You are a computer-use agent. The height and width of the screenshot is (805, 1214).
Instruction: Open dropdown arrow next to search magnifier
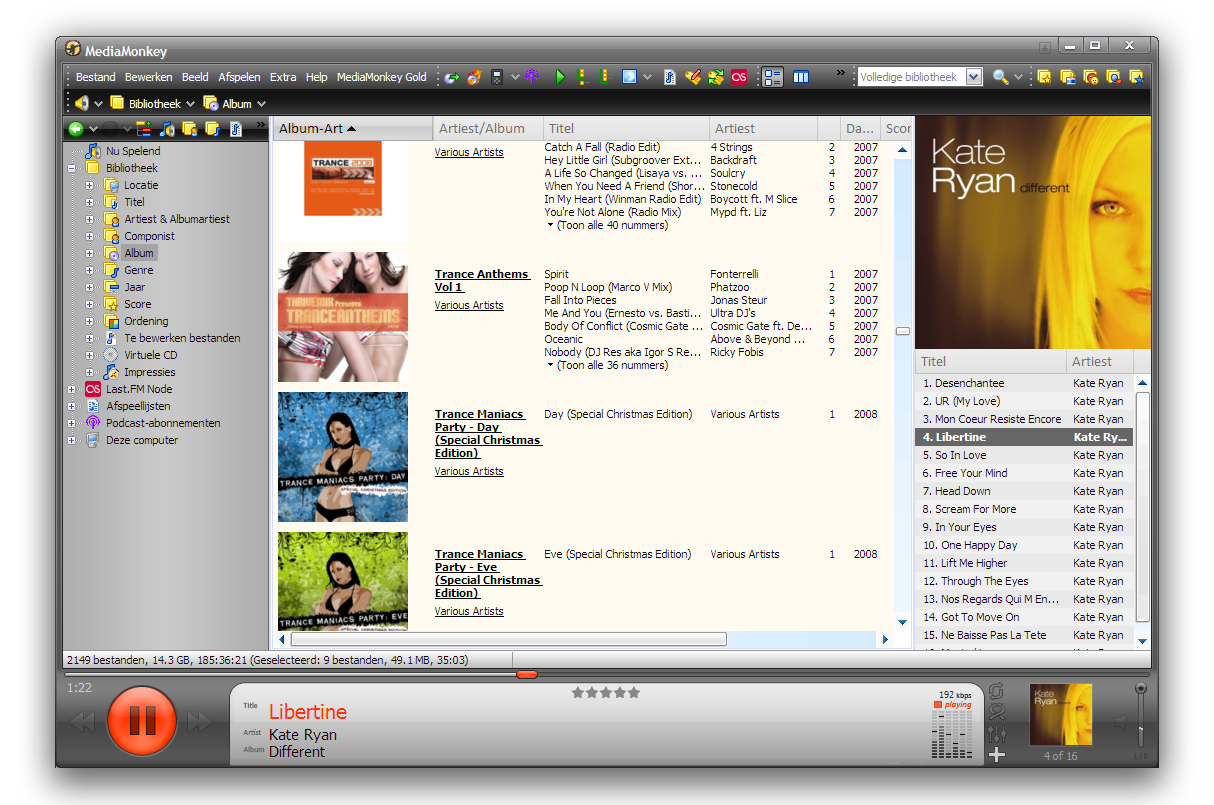click(1019, 77)
